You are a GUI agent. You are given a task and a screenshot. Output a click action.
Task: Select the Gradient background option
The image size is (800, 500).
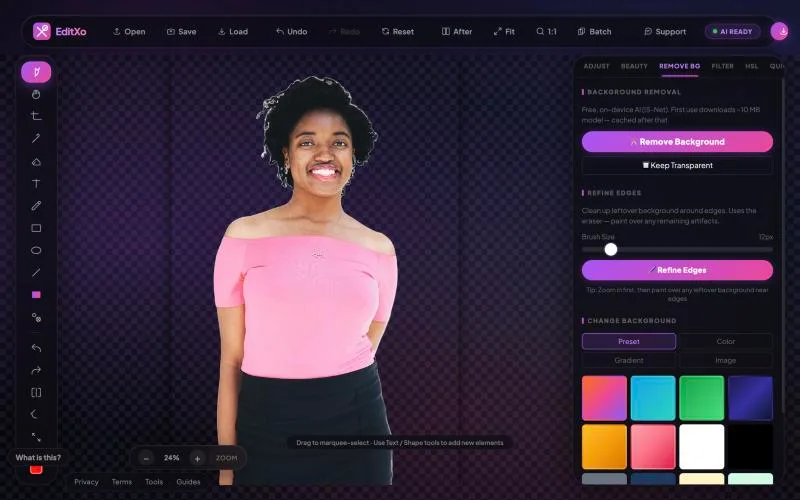coord(629,360)
